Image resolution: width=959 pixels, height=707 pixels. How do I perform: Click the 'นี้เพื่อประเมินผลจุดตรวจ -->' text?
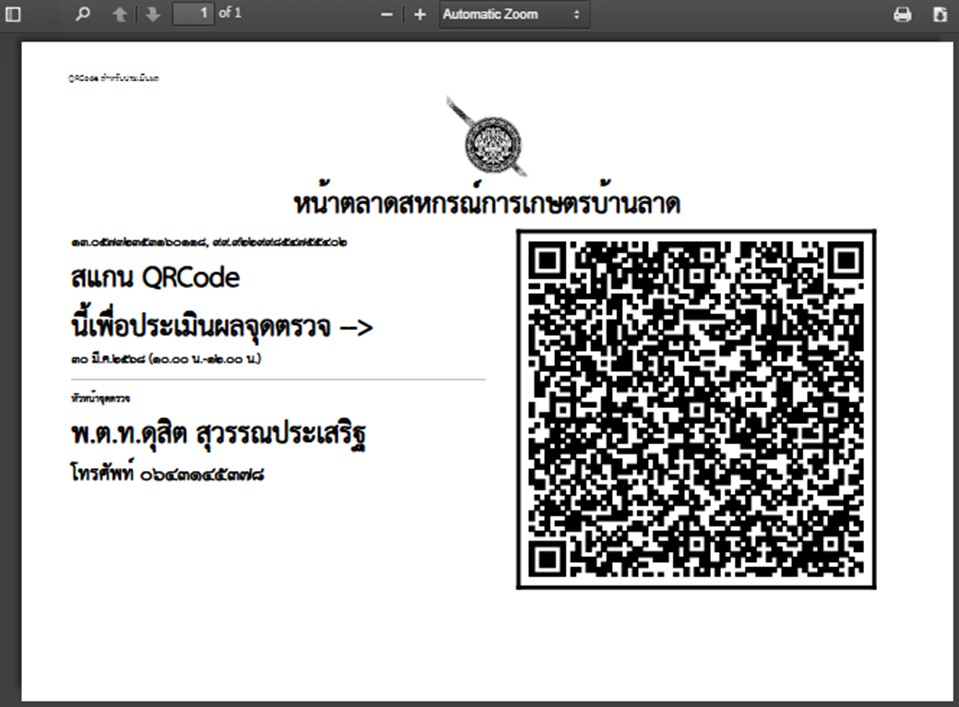[221, 326]
